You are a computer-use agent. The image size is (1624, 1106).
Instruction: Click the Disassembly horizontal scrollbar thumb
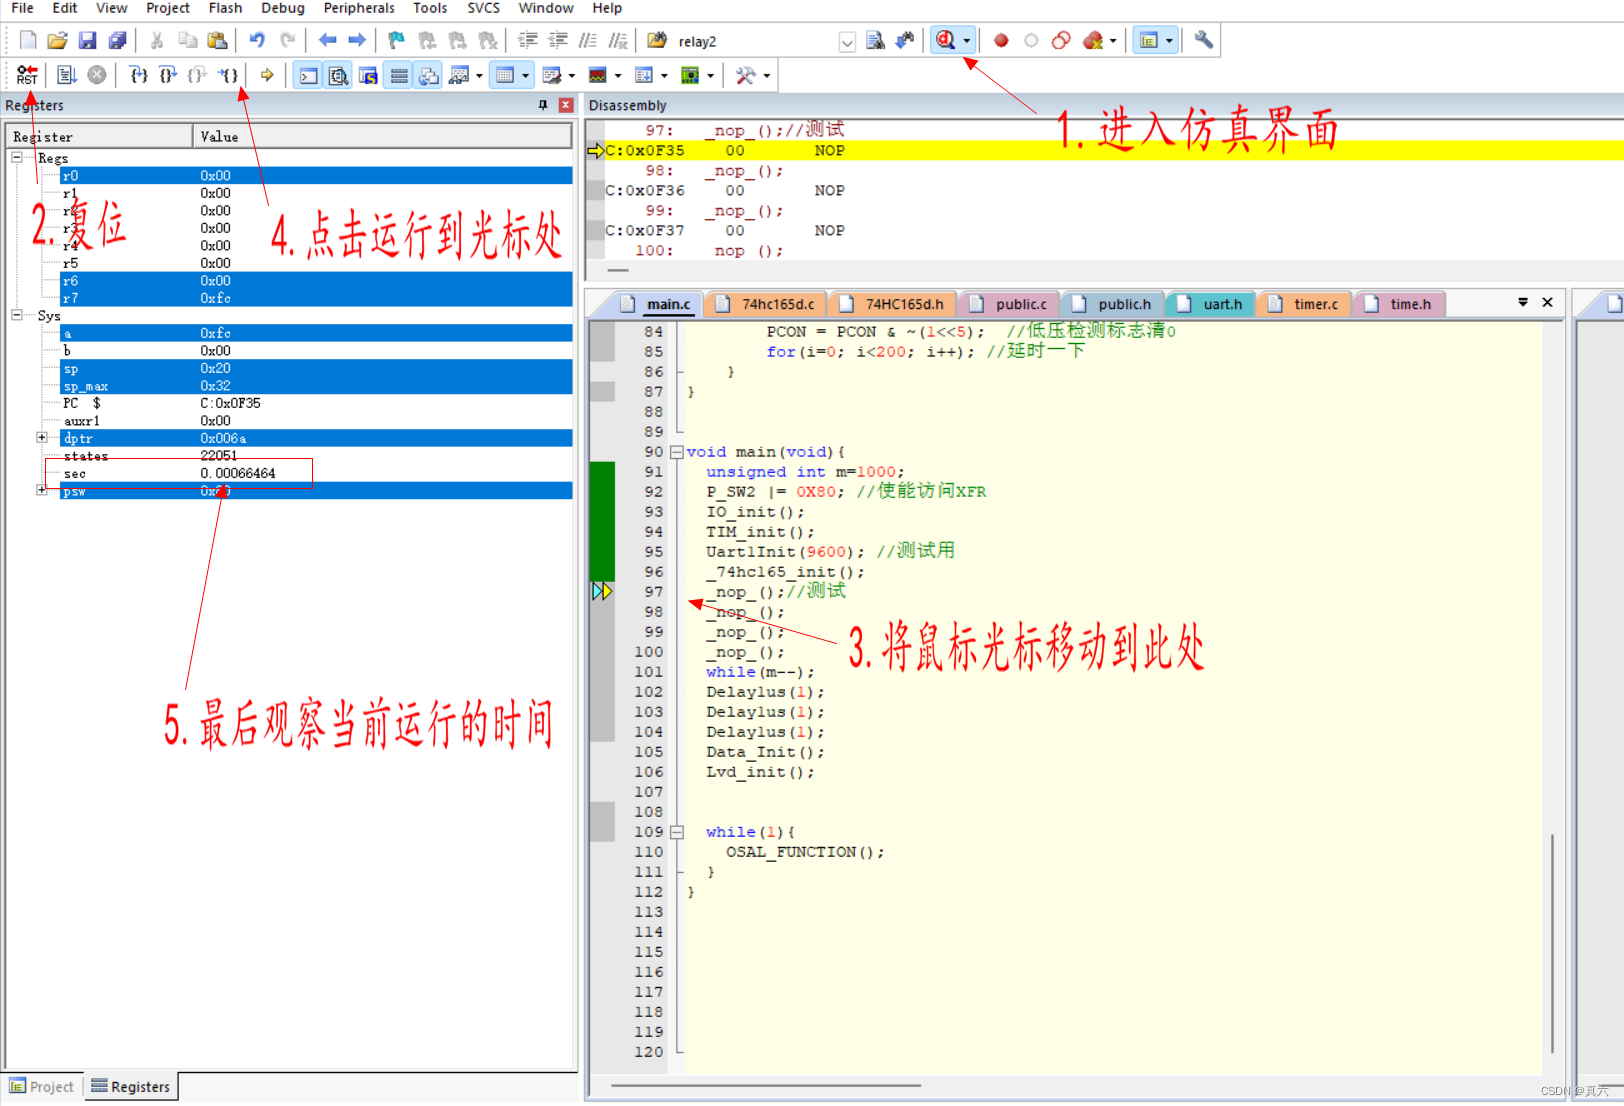(x=618, y=270)
